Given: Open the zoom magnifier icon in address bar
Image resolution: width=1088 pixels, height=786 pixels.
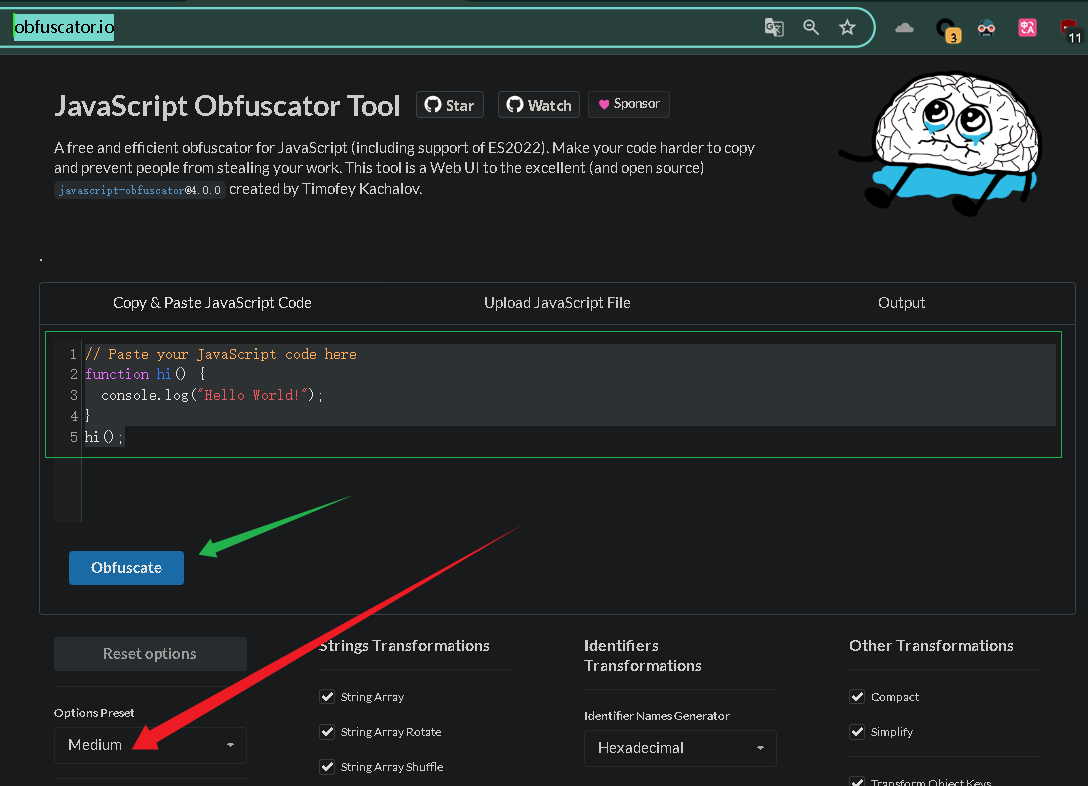Looking at the screenshot, I should click(810, 28).
